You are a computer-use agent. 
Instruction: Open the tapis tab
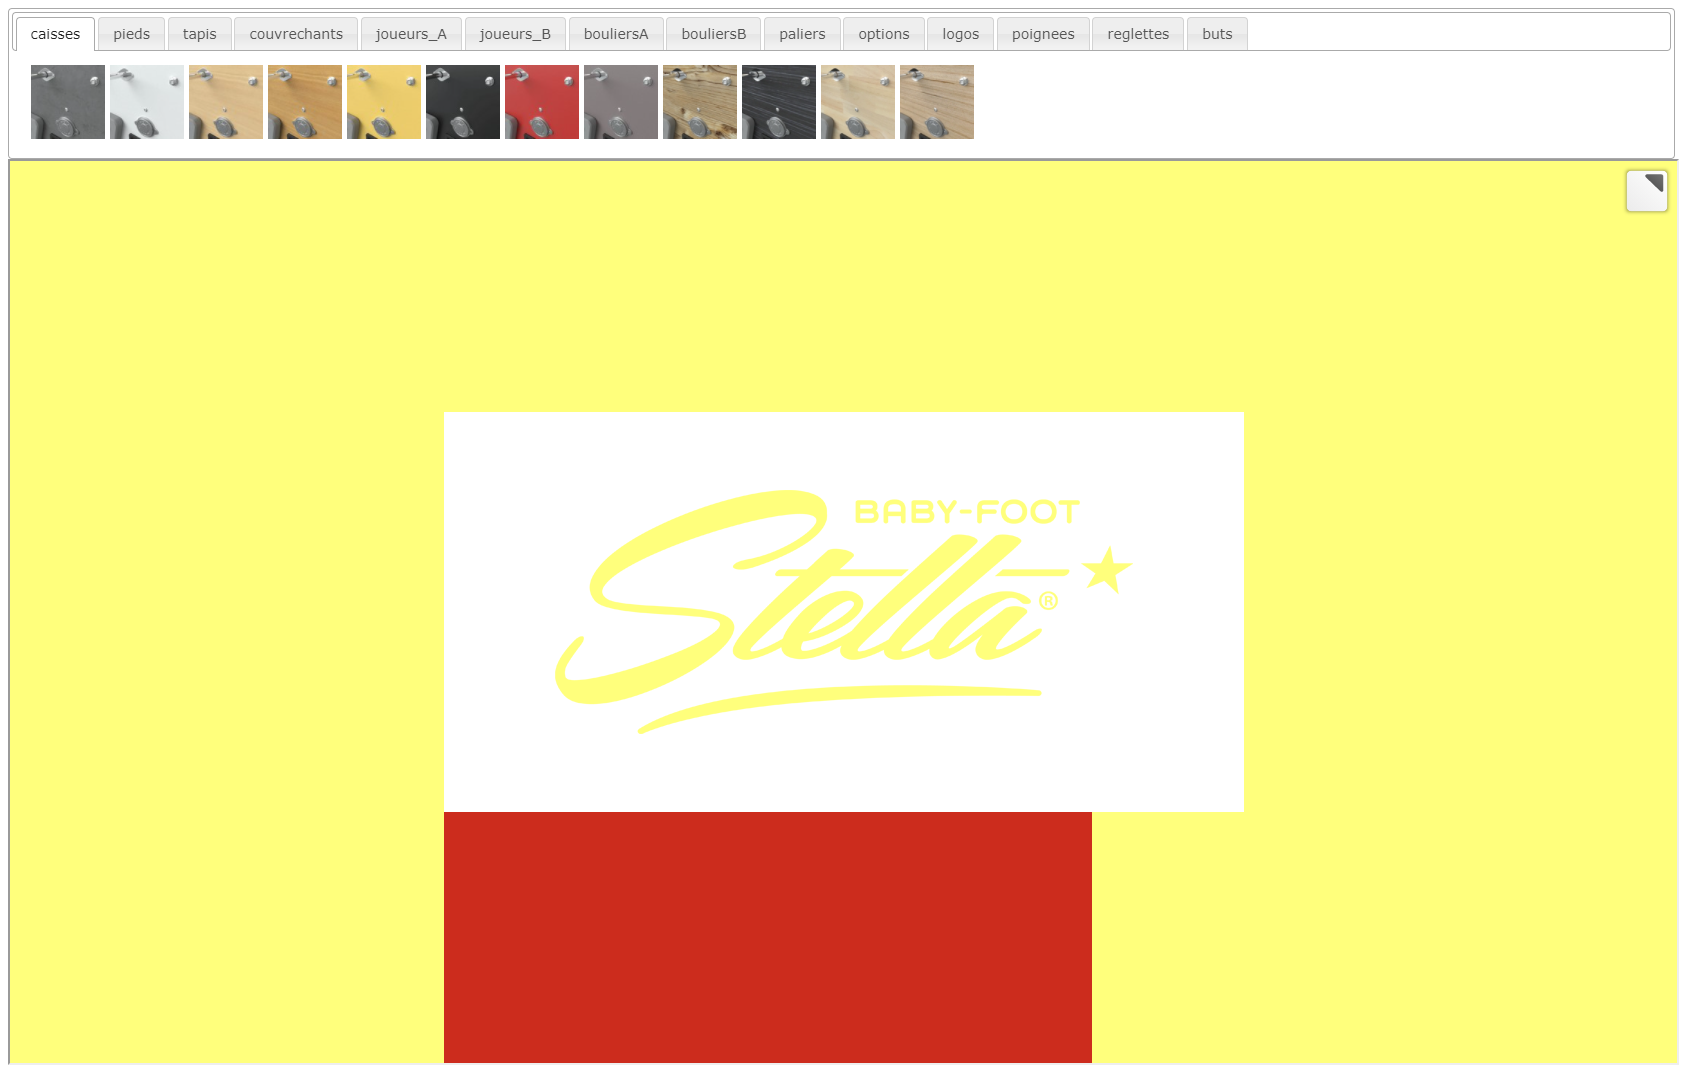(199, 34)
